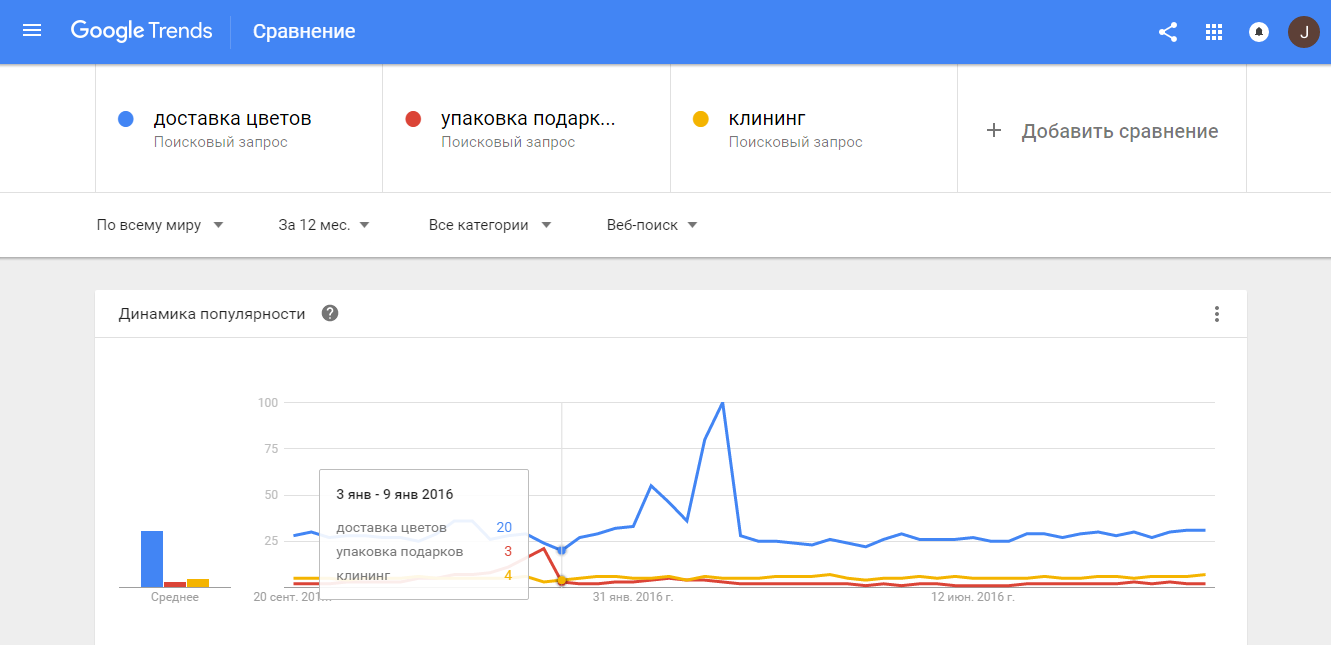Open the navigation hamburger menu
Viewport: 1331px width, 645px height.
click(x=32, y=30)
